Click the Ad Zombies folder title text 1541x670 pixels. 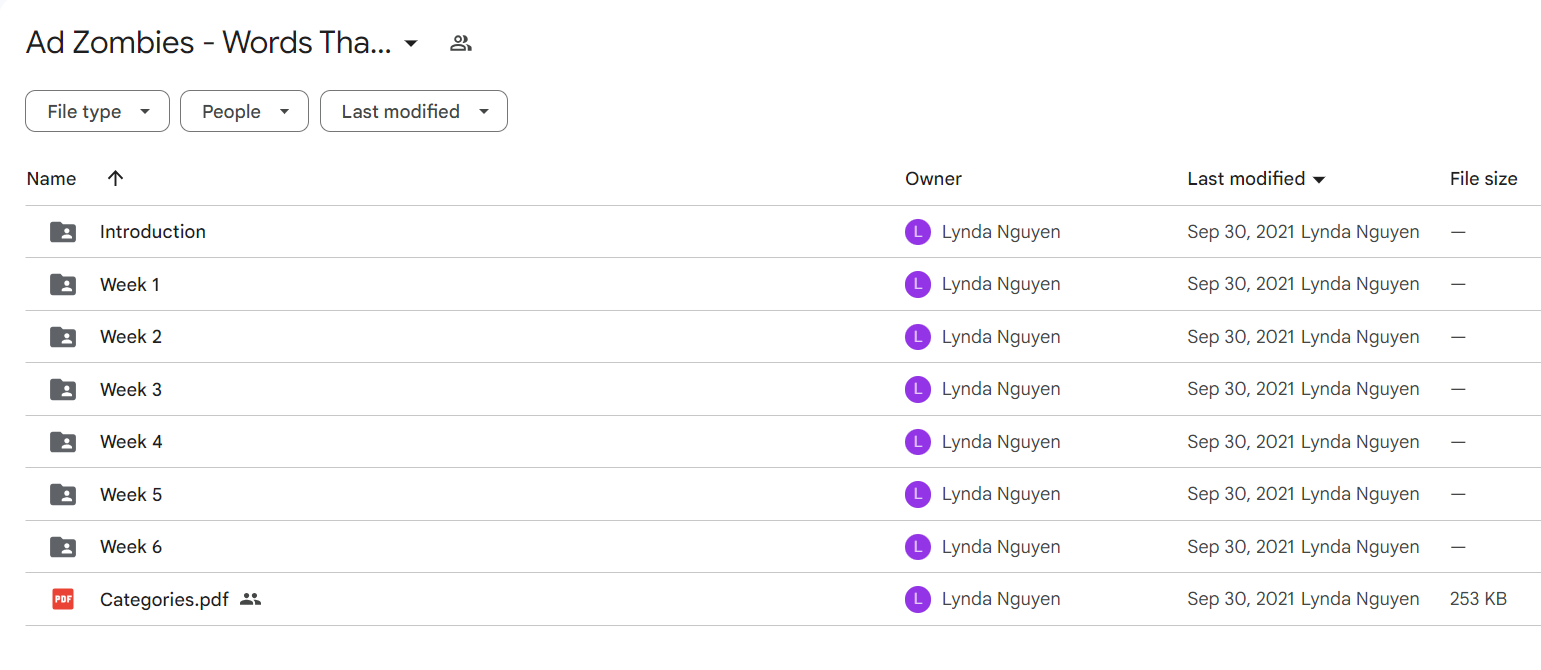click(x=209, y=43)
